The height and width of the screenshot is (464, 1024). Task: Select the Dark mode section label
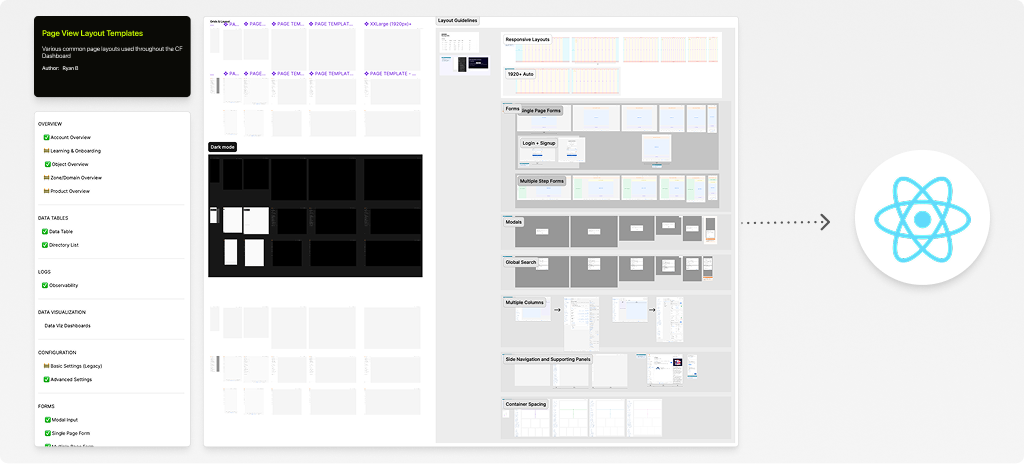tap(223, 147)
